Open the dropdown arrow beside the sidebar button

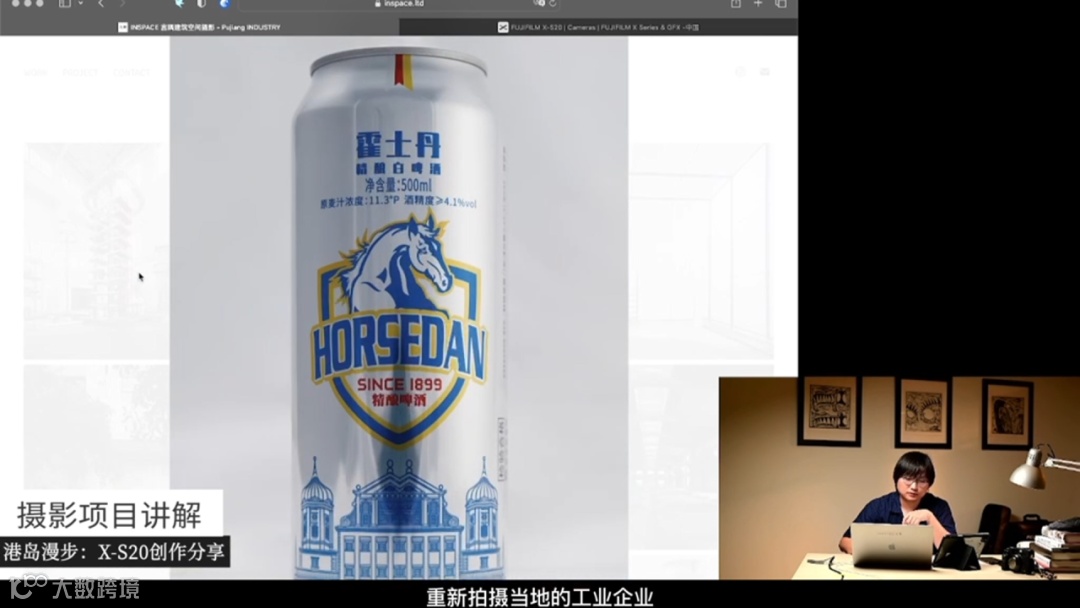81,3
